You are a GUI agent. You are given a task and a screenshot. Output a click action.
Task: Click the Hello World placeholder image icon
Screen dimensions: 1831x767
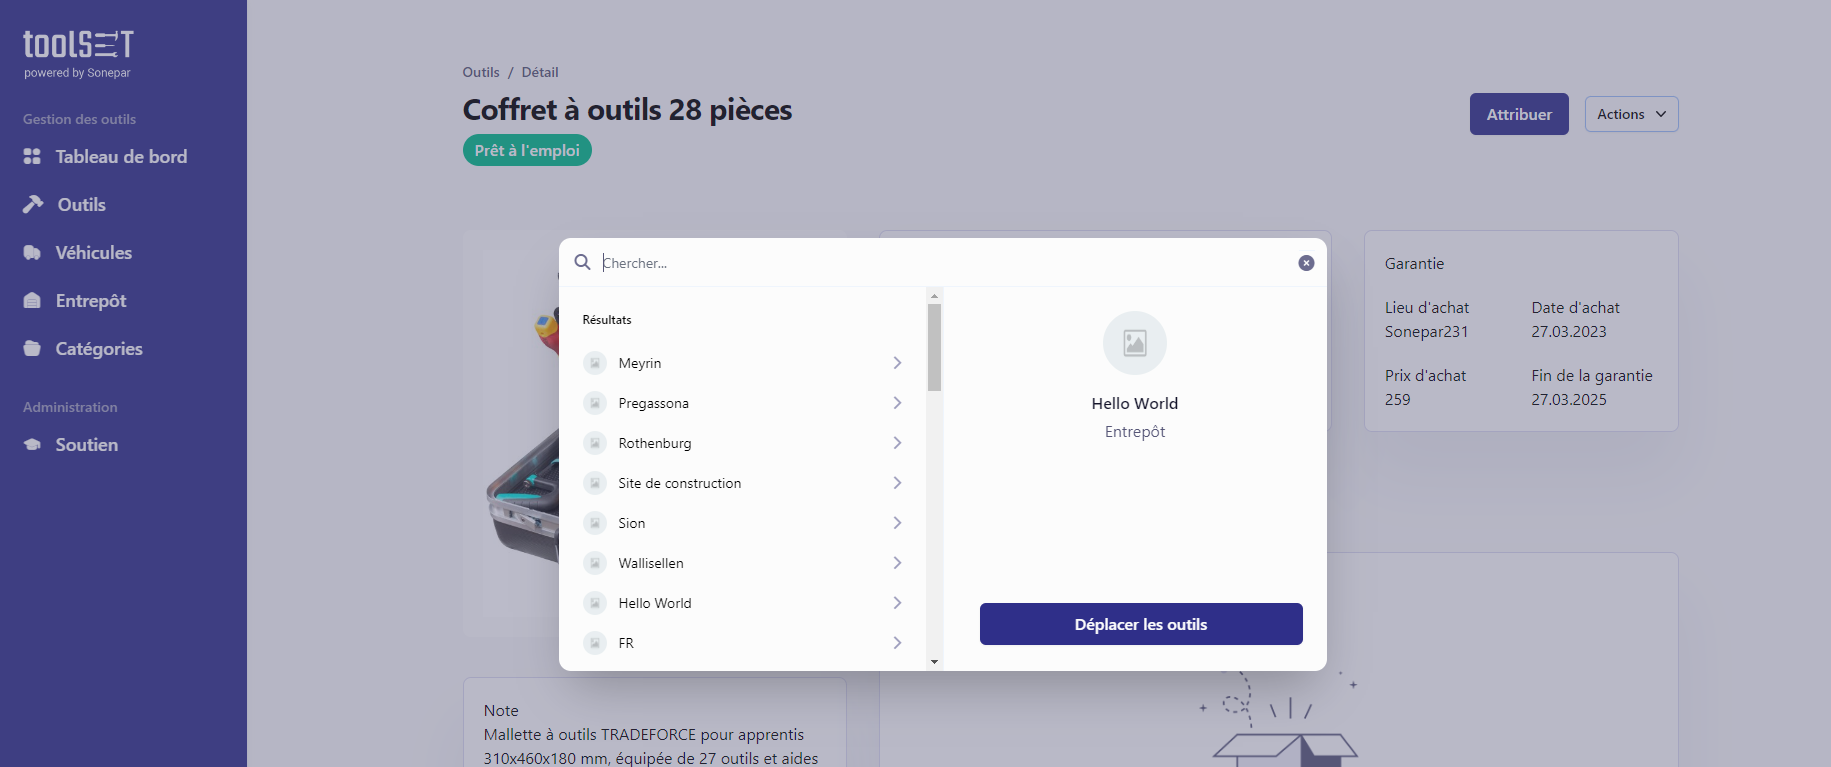point(1135,343)
